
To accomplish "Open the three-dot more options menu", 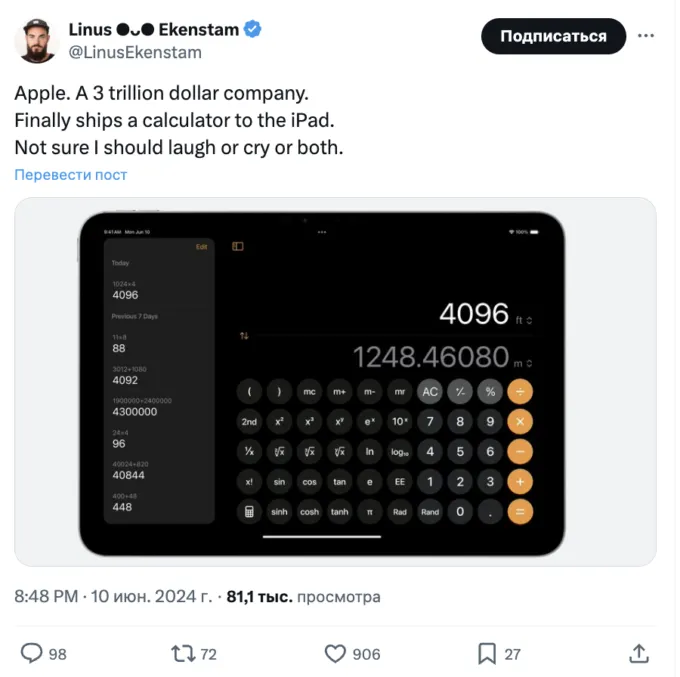I will point(647,36).
